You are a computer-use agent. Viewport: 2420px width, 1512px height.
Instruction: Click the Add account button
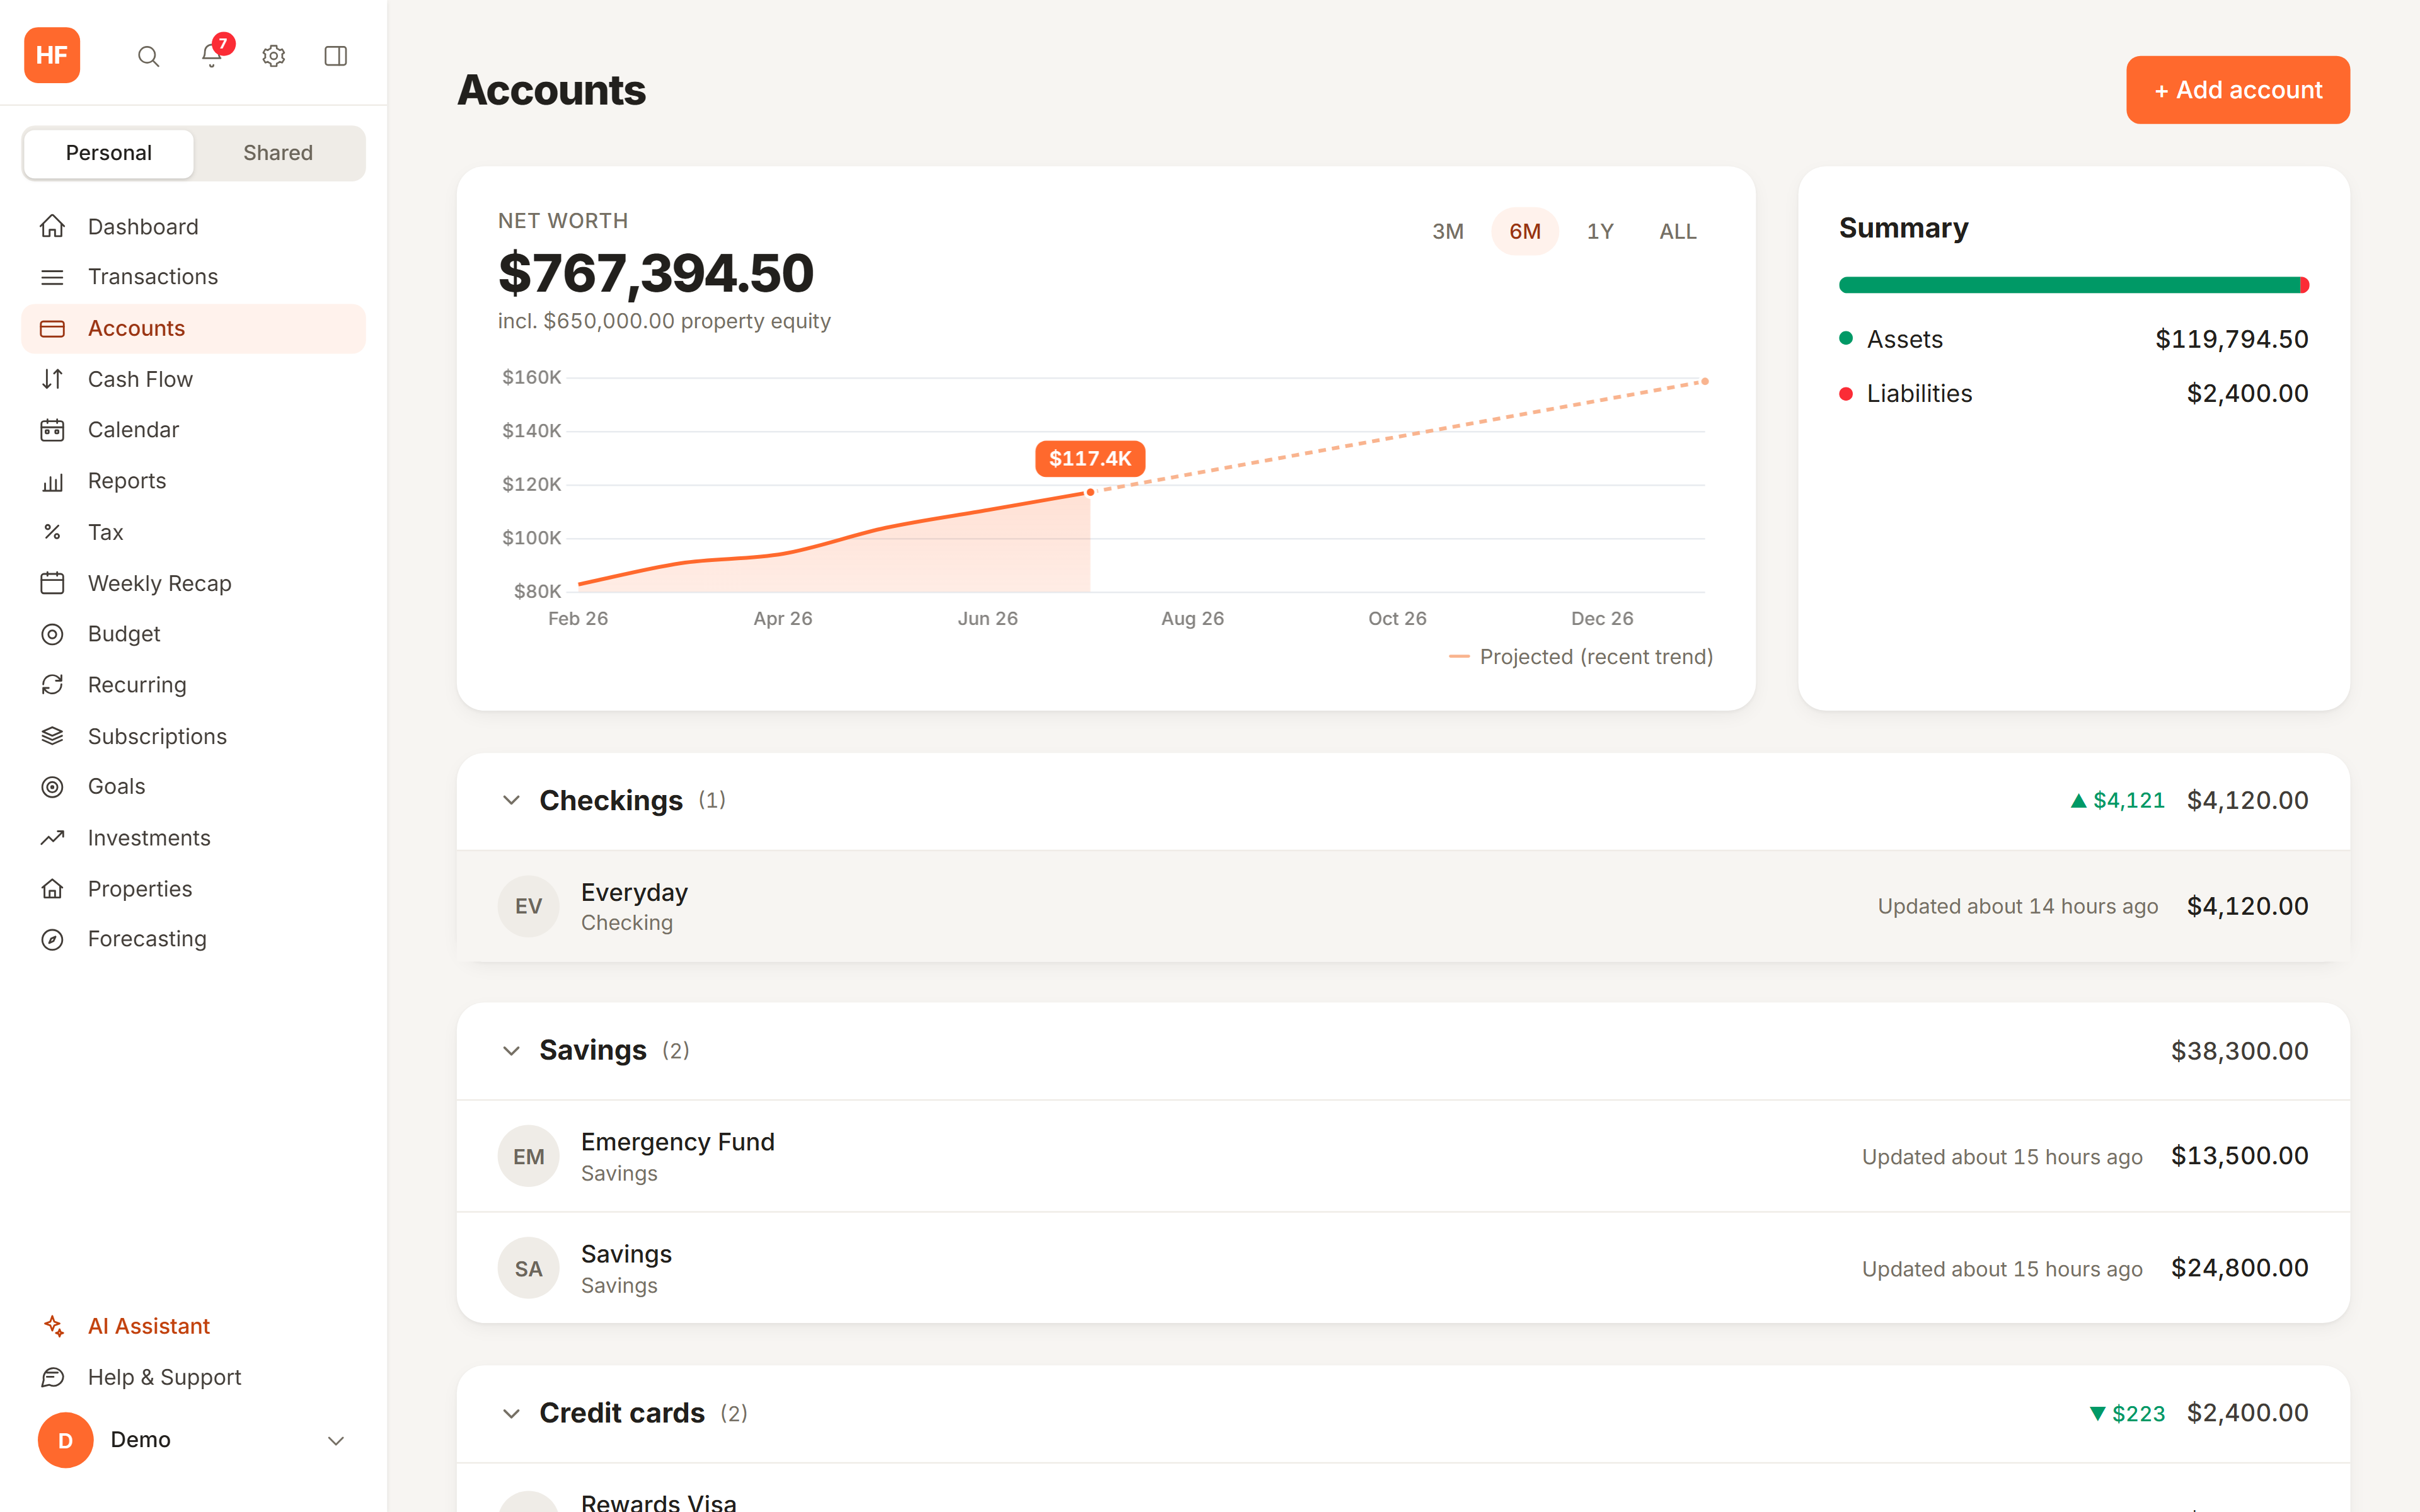click(x=2237, y=90)
